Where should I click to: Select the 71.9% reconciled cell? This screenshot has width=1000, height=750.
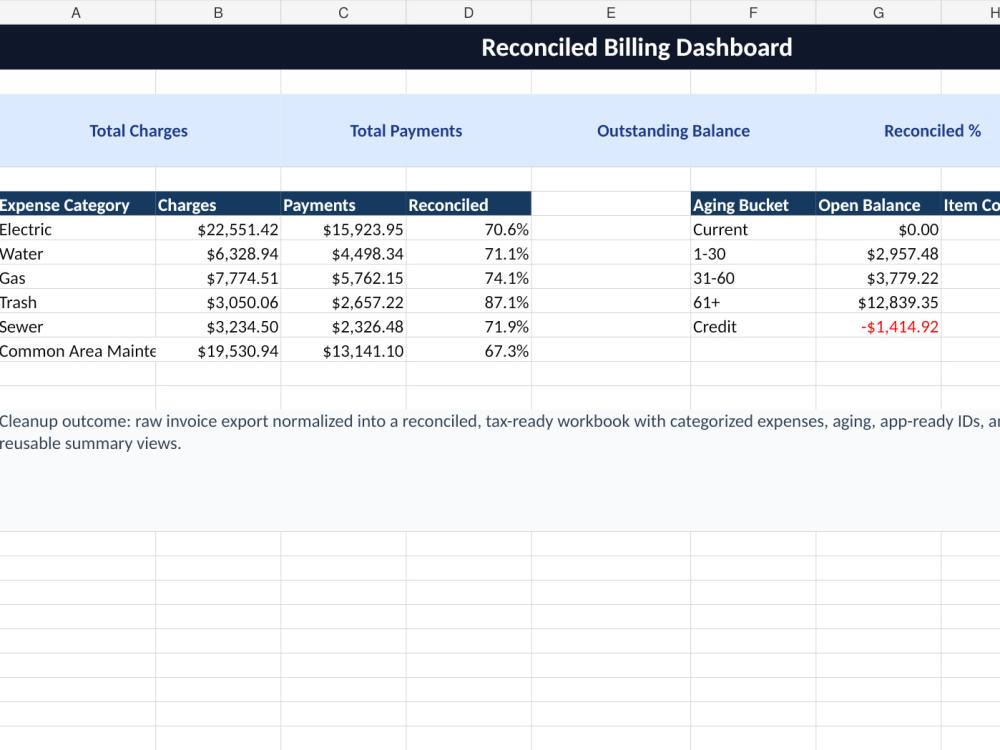click(469, 325)
